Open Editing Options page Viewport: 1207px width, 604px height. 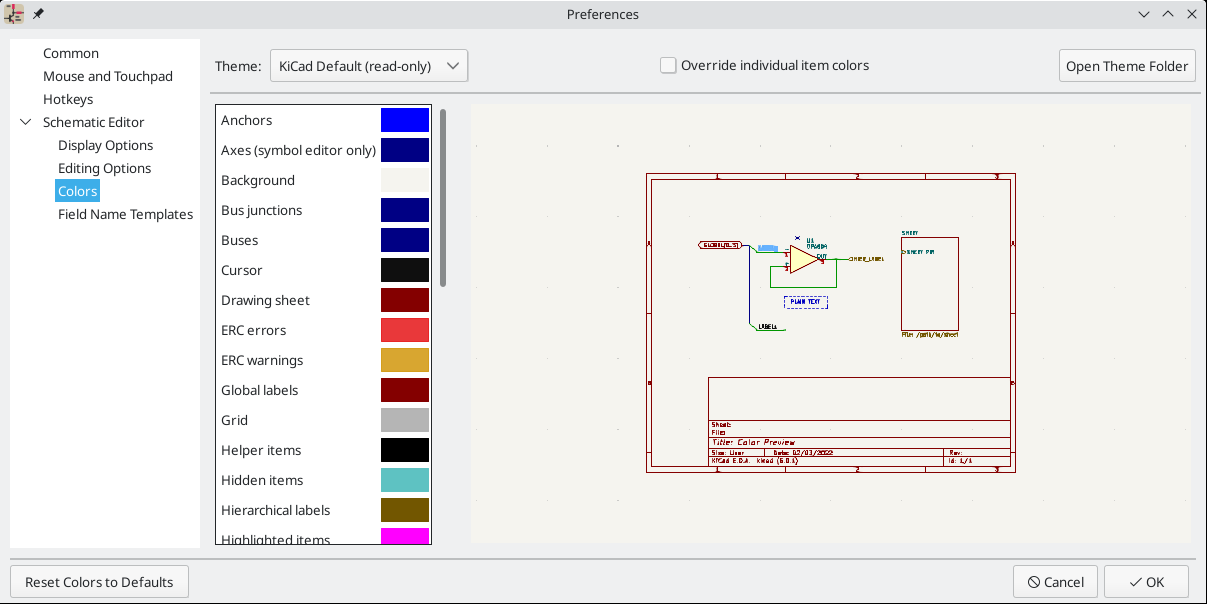pyautogui.click(x=104, y=168)
